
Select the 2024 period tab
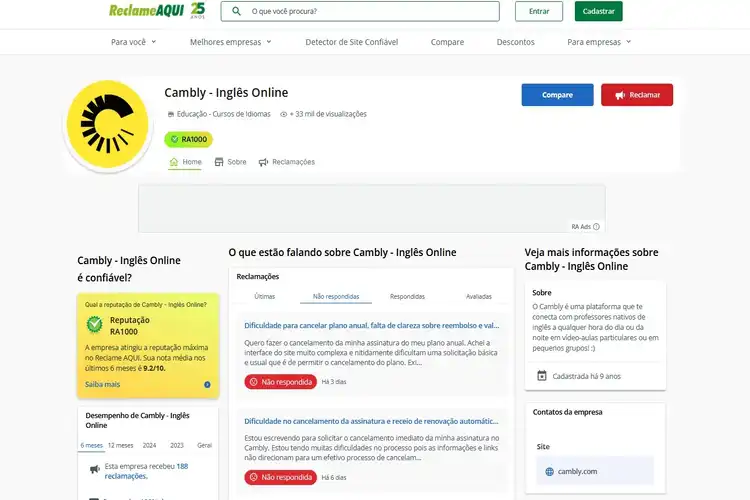coord(149,445)
